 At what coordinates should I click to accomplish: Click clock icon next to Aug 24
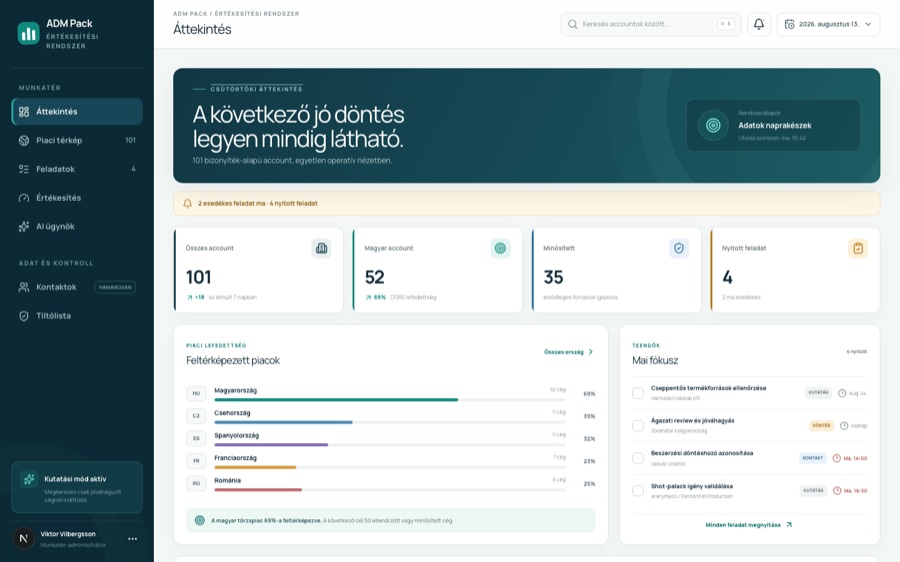pos(842,393)
